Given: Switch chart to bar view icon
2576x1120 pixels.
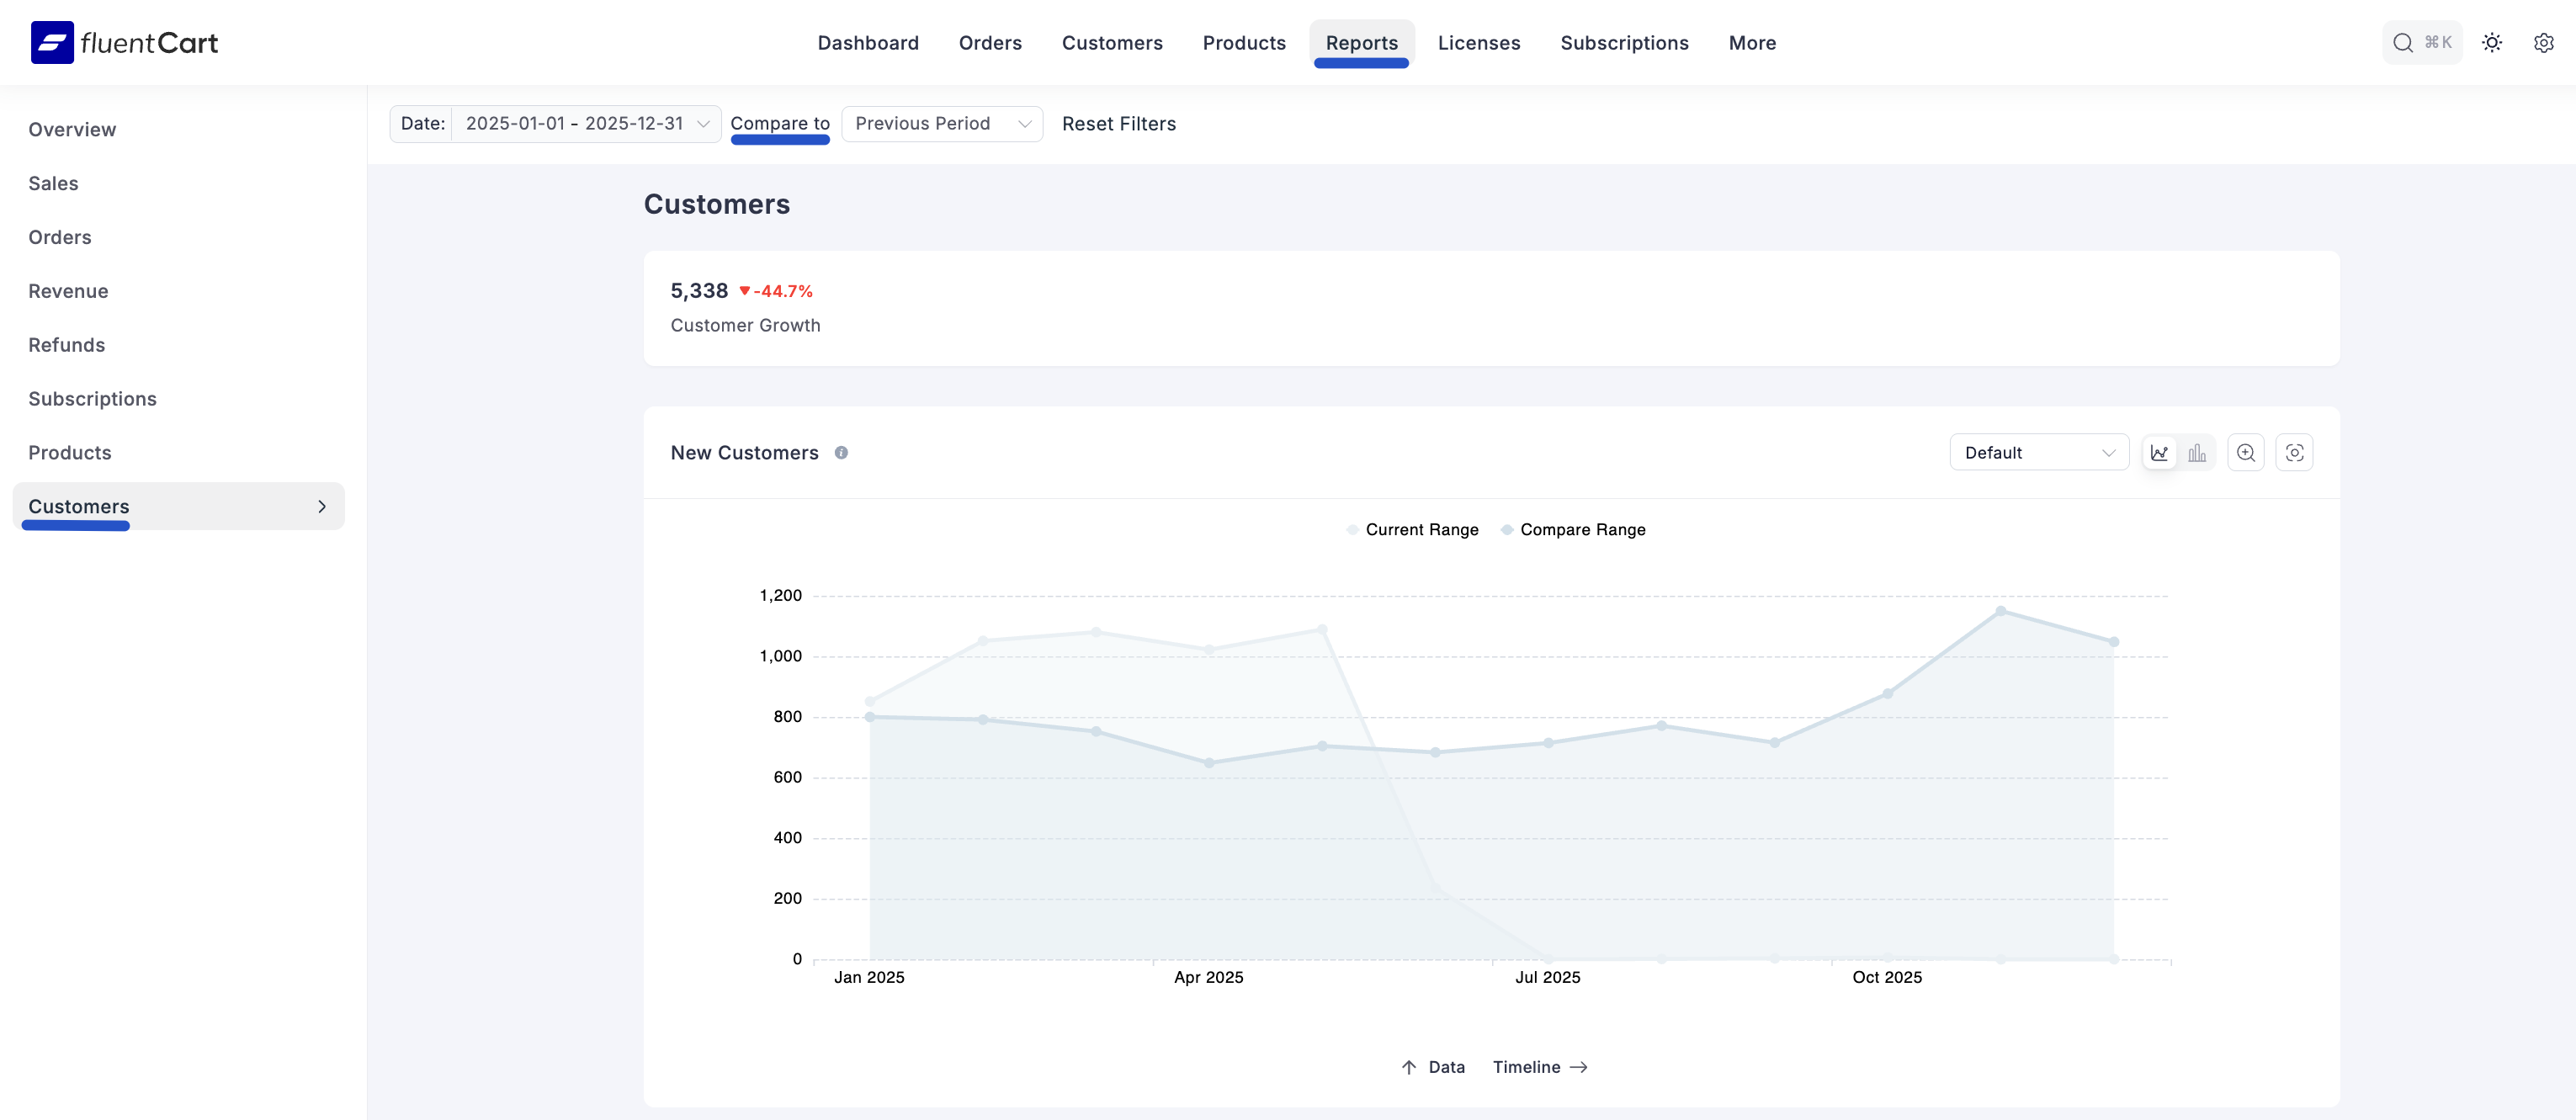Looking at the screenshot, I should [x=2197, y=453].
